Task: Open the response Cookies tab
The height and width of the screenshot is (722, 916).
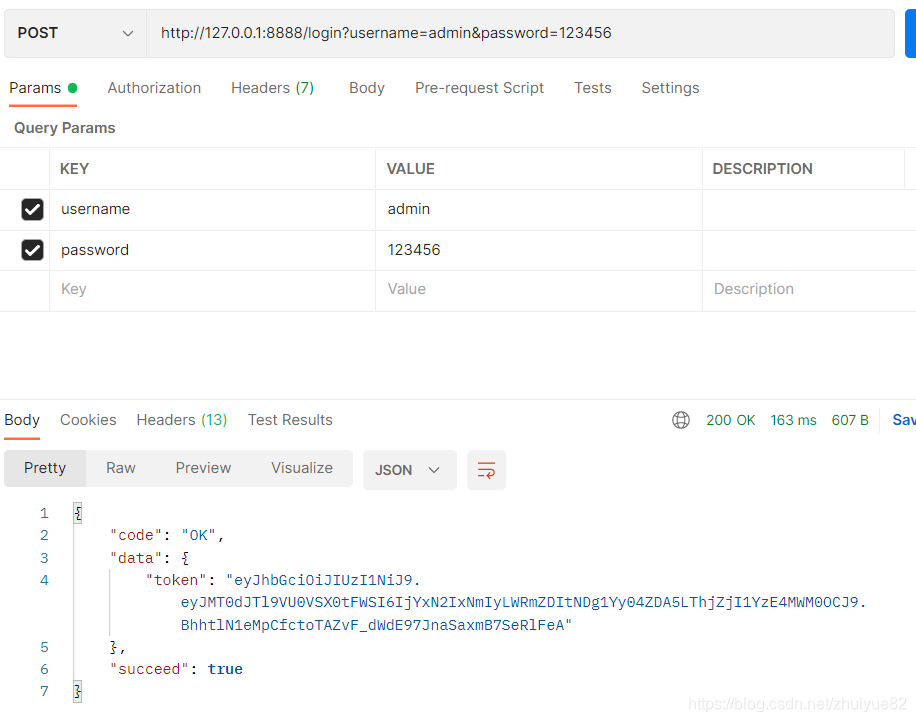Action: (88, 420)
